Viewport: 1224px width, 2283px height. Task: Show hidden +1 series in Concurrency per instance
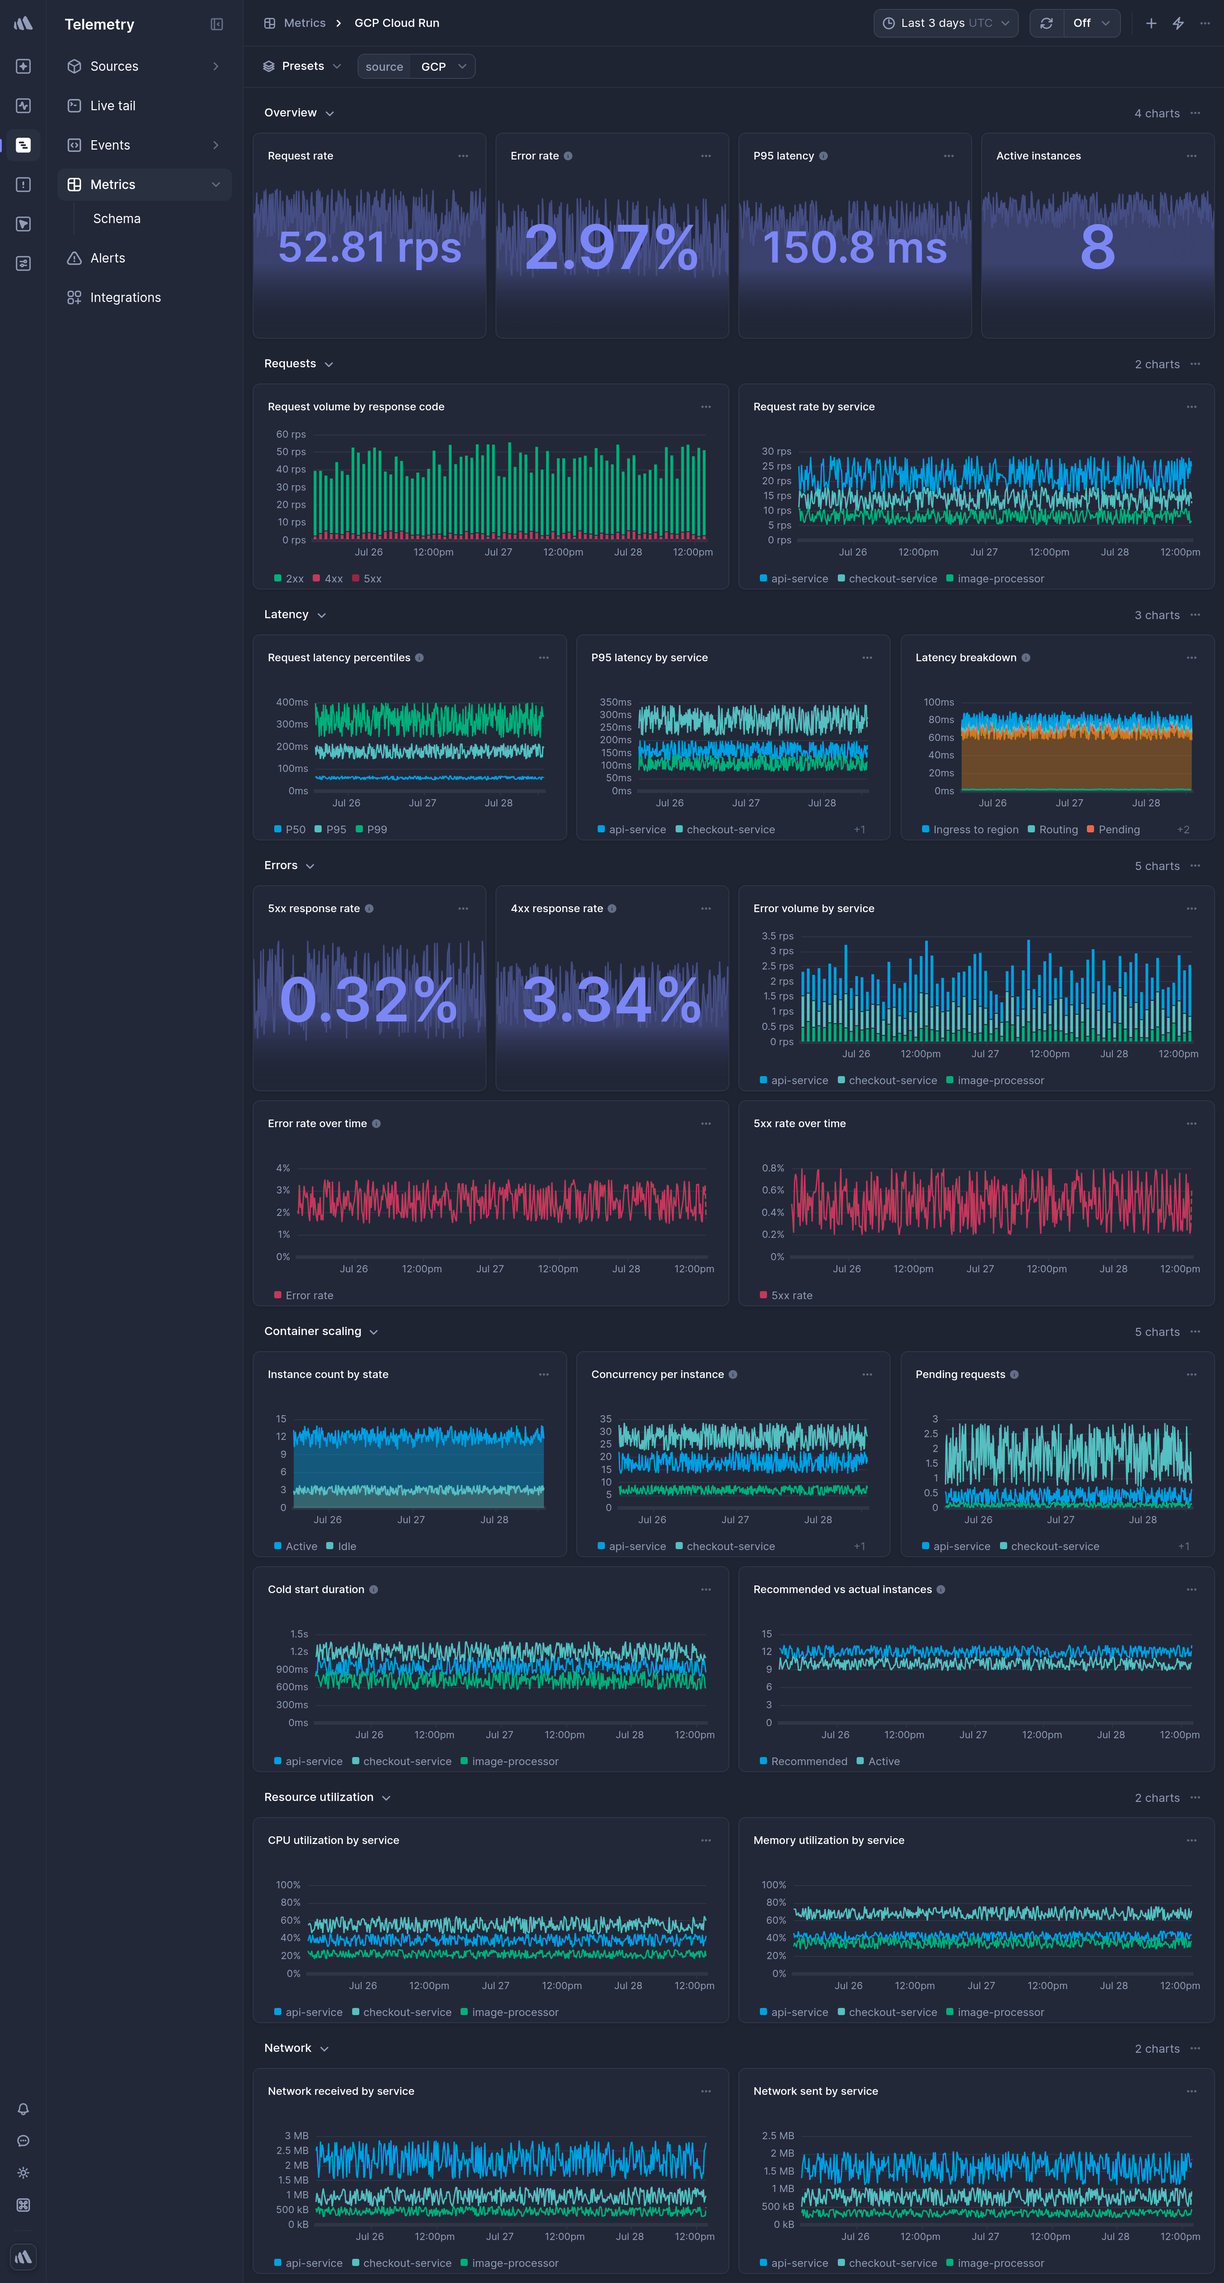pyautogui.click(x=860, y=1547)
